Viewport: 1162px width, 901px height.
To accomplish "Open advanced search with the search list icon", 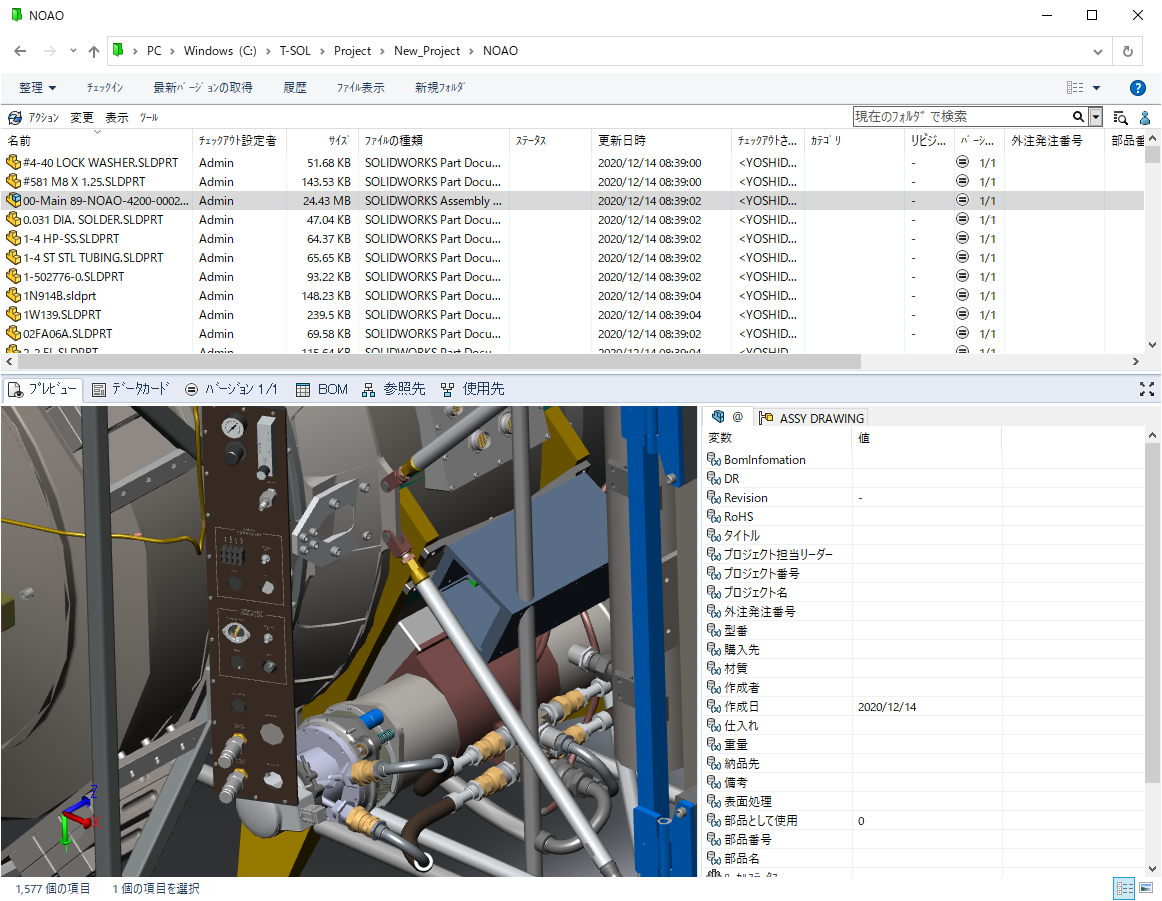I will pyautogui.click(x=1119, y=117).
